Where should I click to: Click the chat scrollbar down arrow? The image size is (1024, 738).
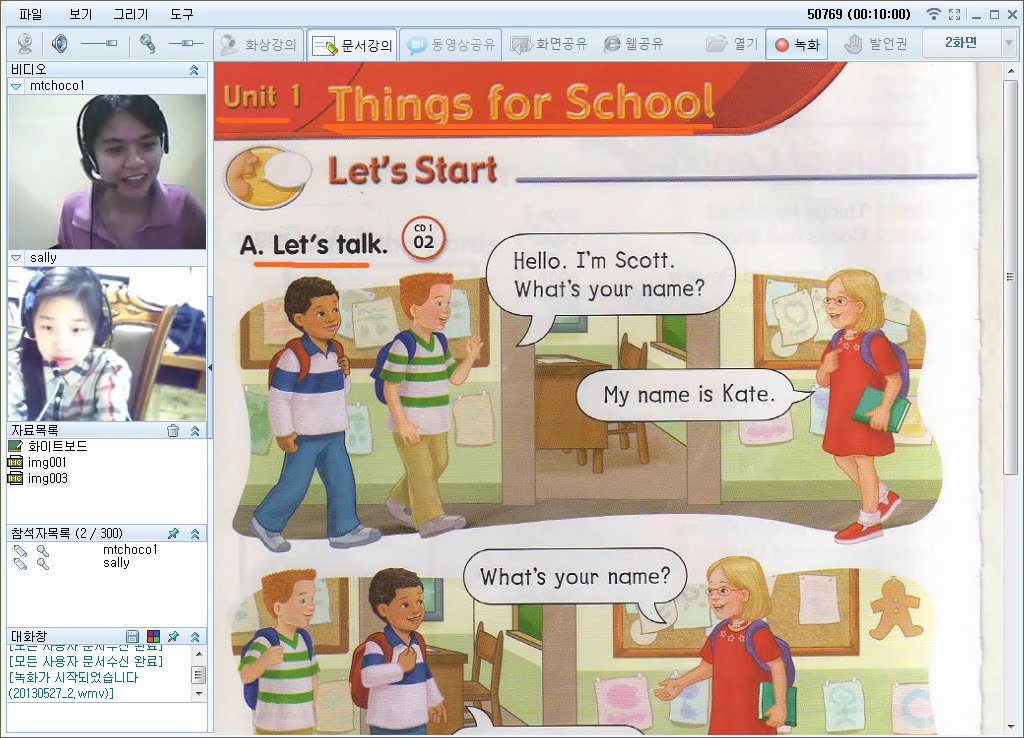pos(199,694)
